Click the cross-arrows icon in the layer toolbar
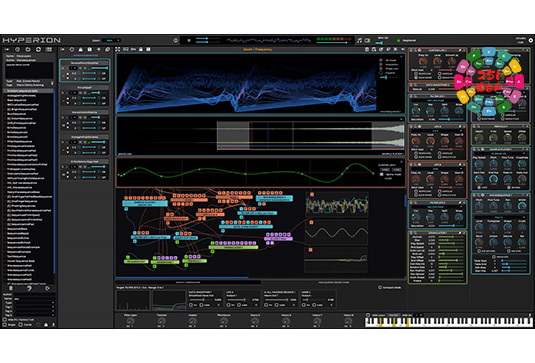535x363 pixels. click(99, 50)
